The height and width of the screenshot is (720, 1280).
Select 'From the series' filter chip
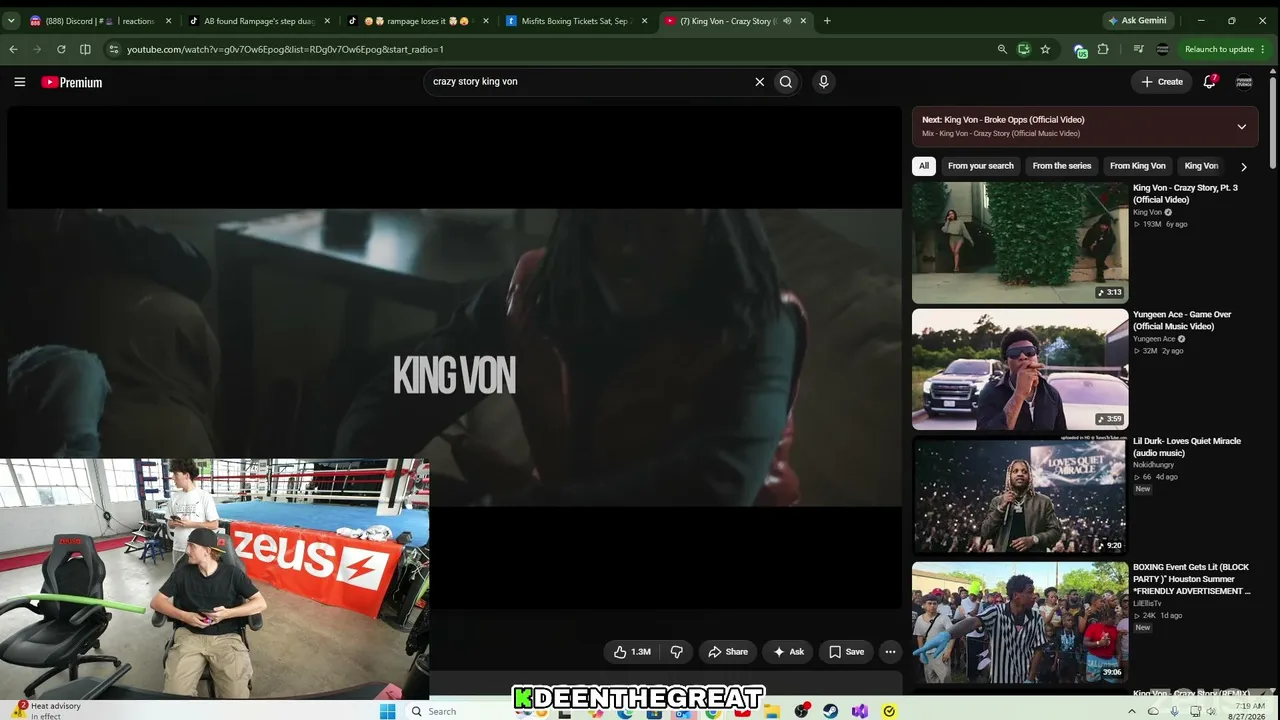(1062, 166)
